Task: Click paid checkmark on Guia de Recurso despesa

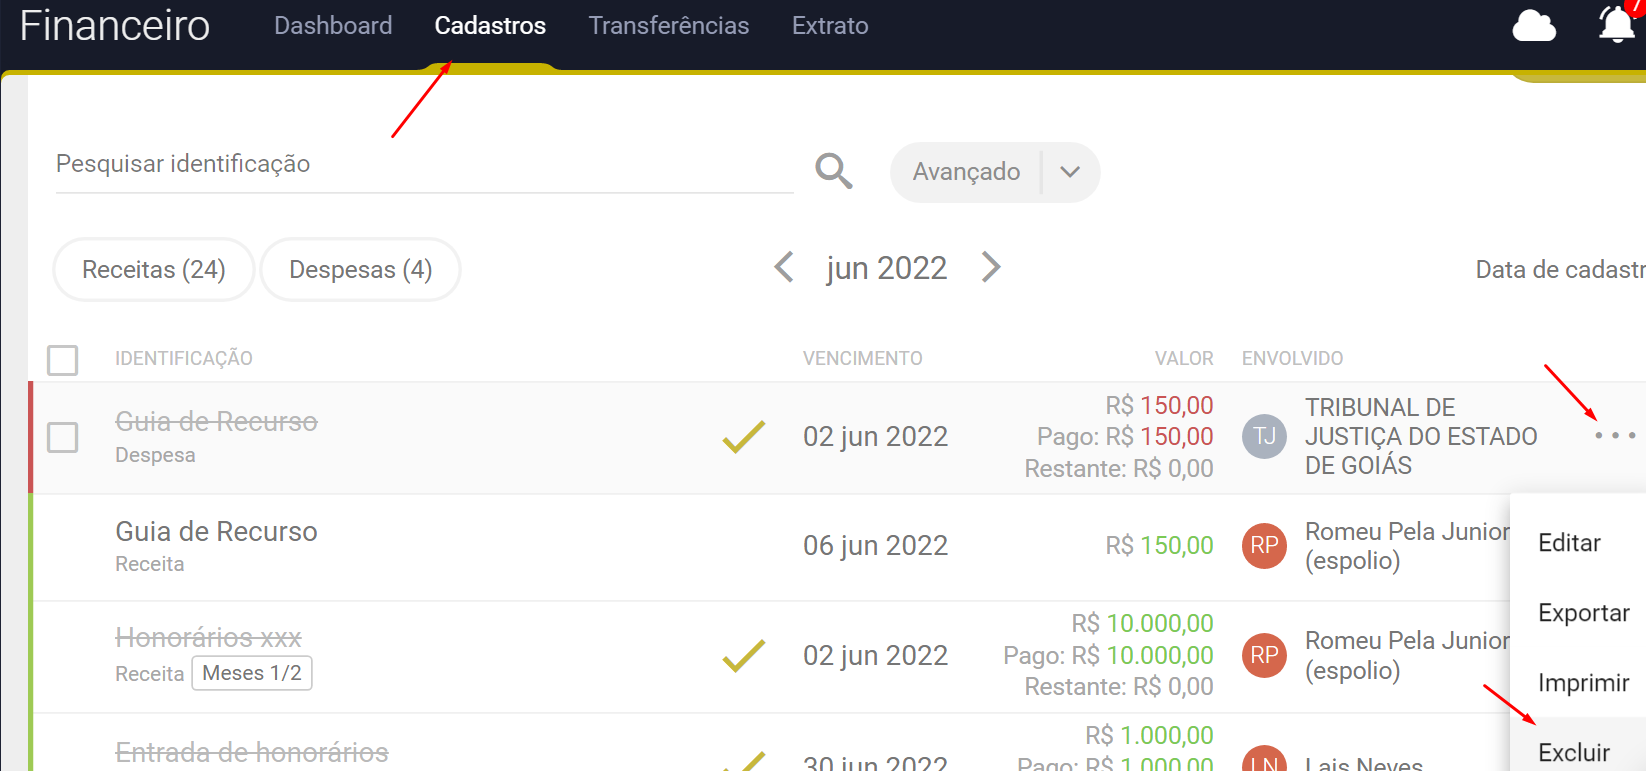Action: pyautogui.click(x=743, y=437)
